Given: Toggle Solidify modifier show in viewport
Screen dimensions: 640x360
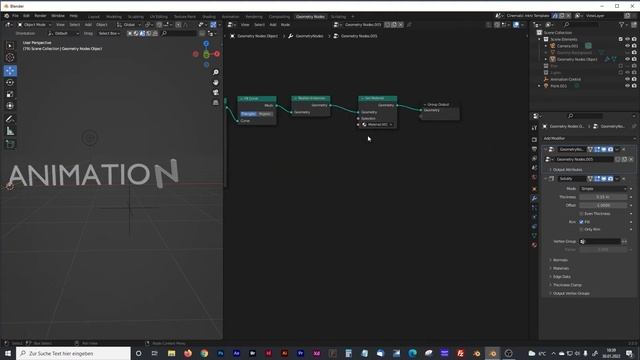Looking at the screenshot, I should coord(603,179).
